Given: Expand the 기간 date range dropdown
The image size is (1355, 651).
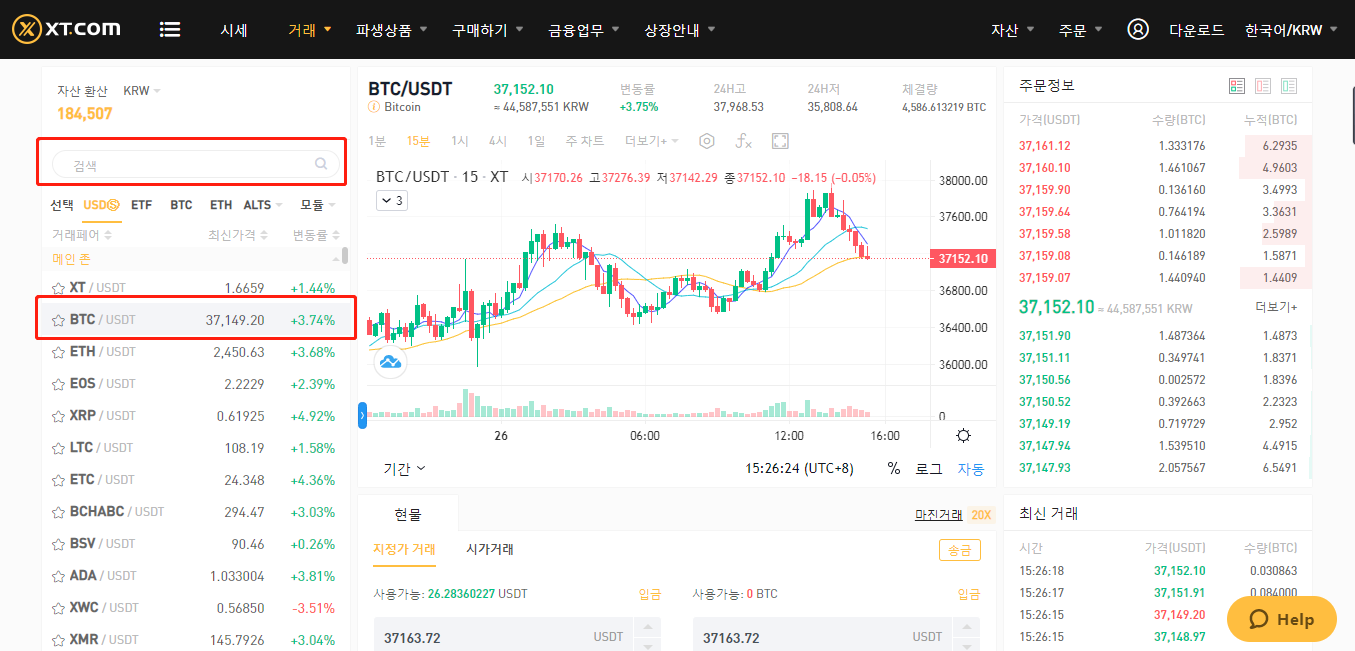Looking at the screenshot, I should [x=405, y=468].
